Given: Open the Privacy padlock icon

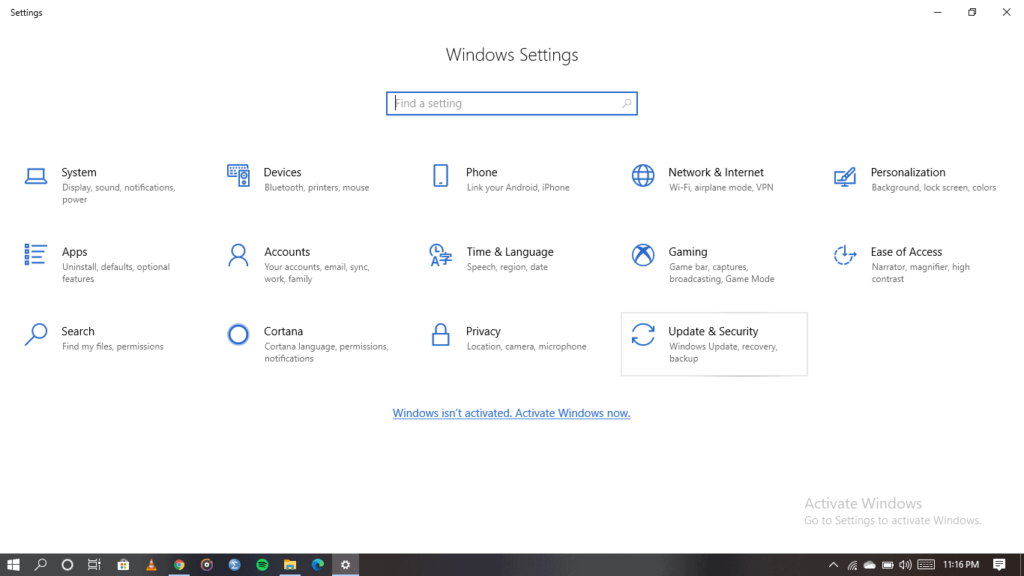Looking at the screenshot, I should coord(441,334).
